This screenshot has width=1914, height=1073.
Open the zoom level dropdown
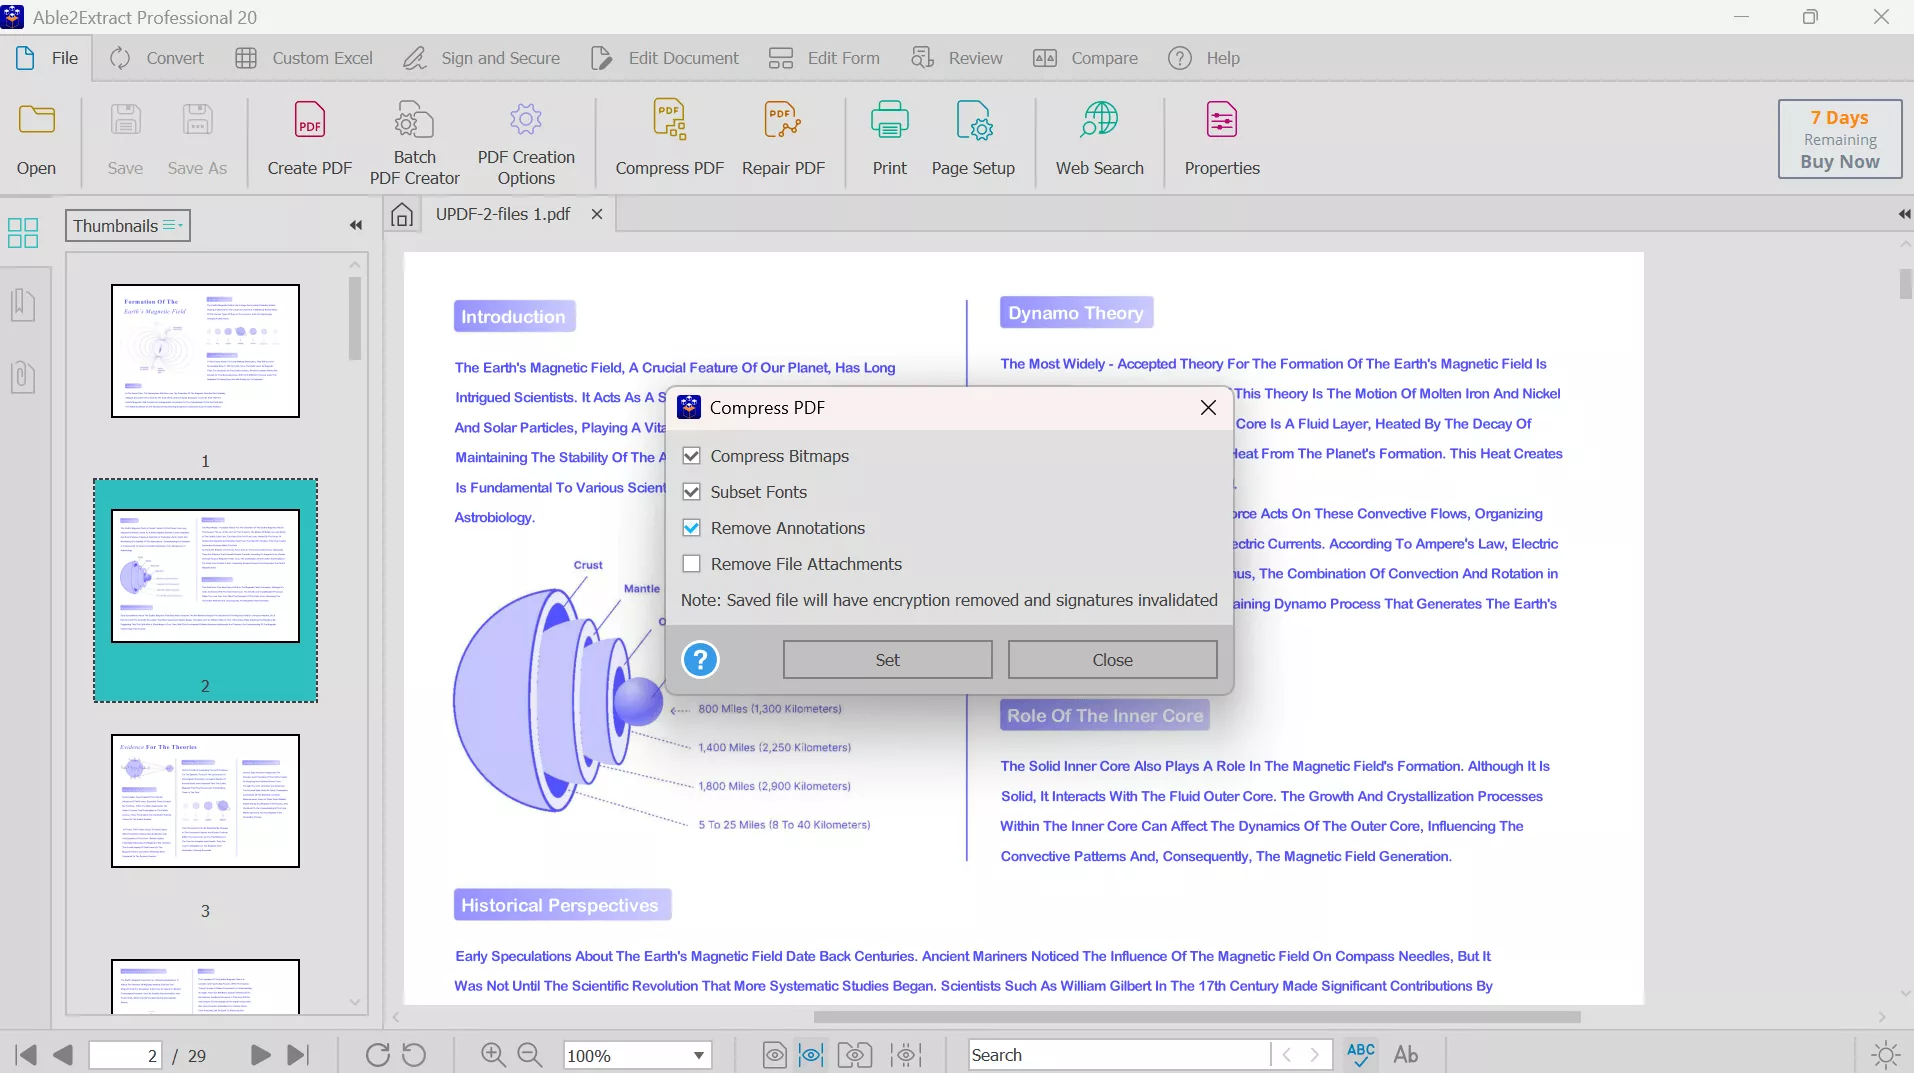(x=698, y=1055)
